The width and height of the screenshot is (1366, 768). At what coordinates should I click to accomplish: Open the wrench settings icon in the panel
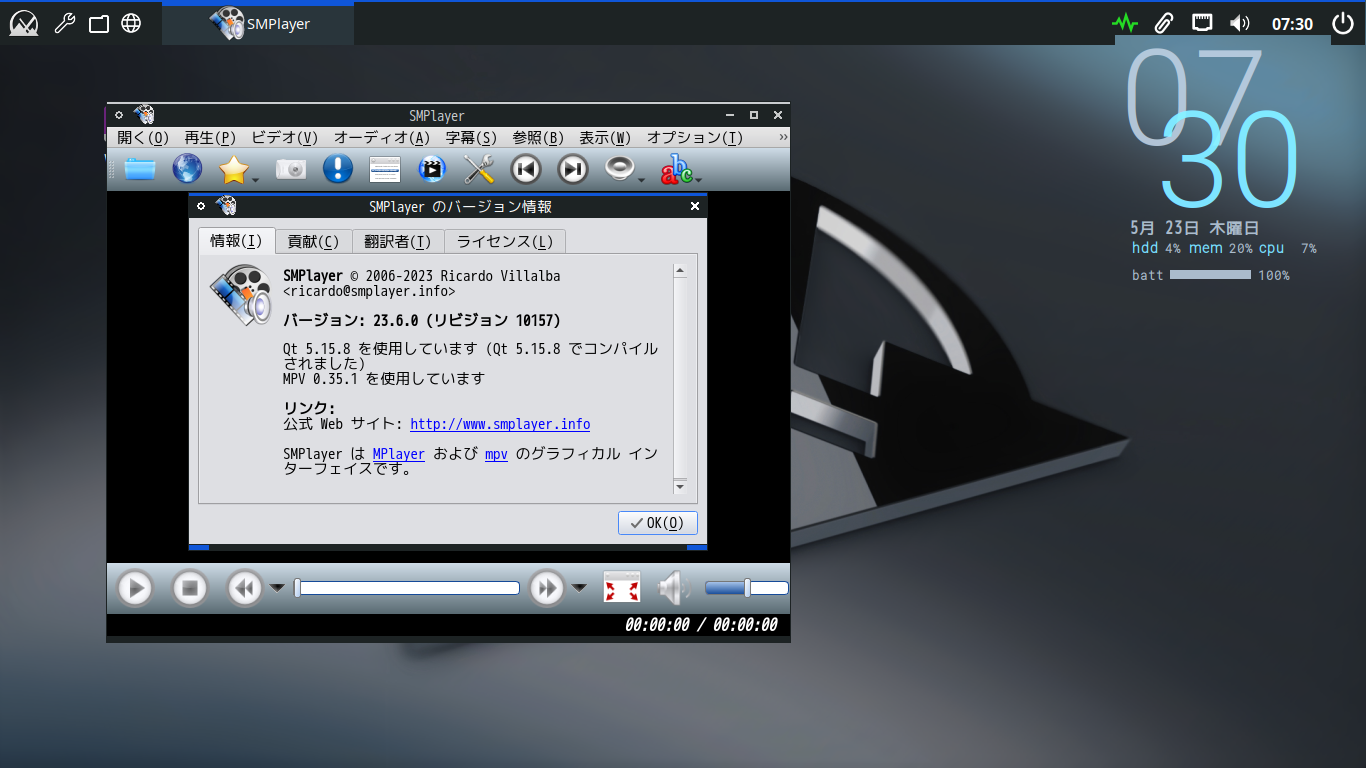pos(64,23)
